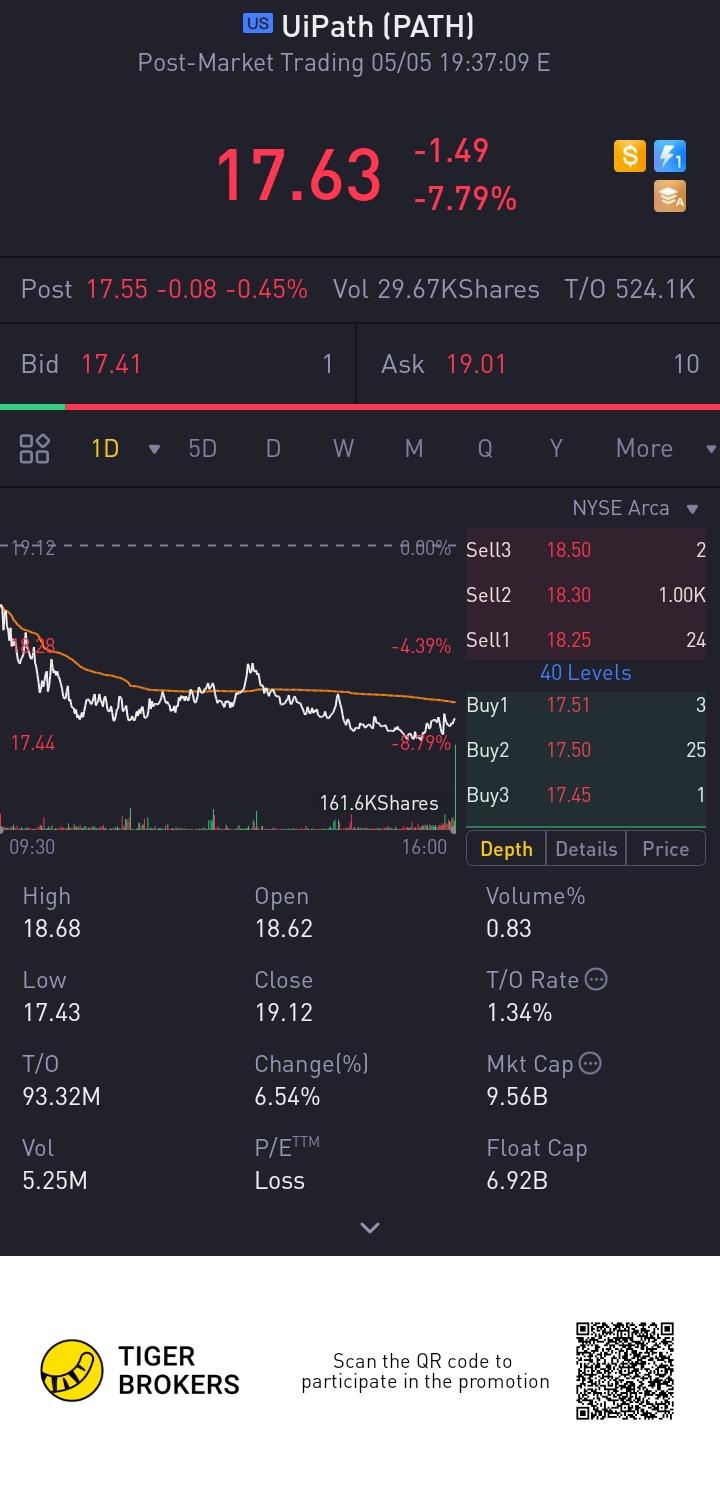Tap the Sell1 18.25 order row
Image resolution: width=720 pixels, height=1486 pixels.
[x=586, y=640]
